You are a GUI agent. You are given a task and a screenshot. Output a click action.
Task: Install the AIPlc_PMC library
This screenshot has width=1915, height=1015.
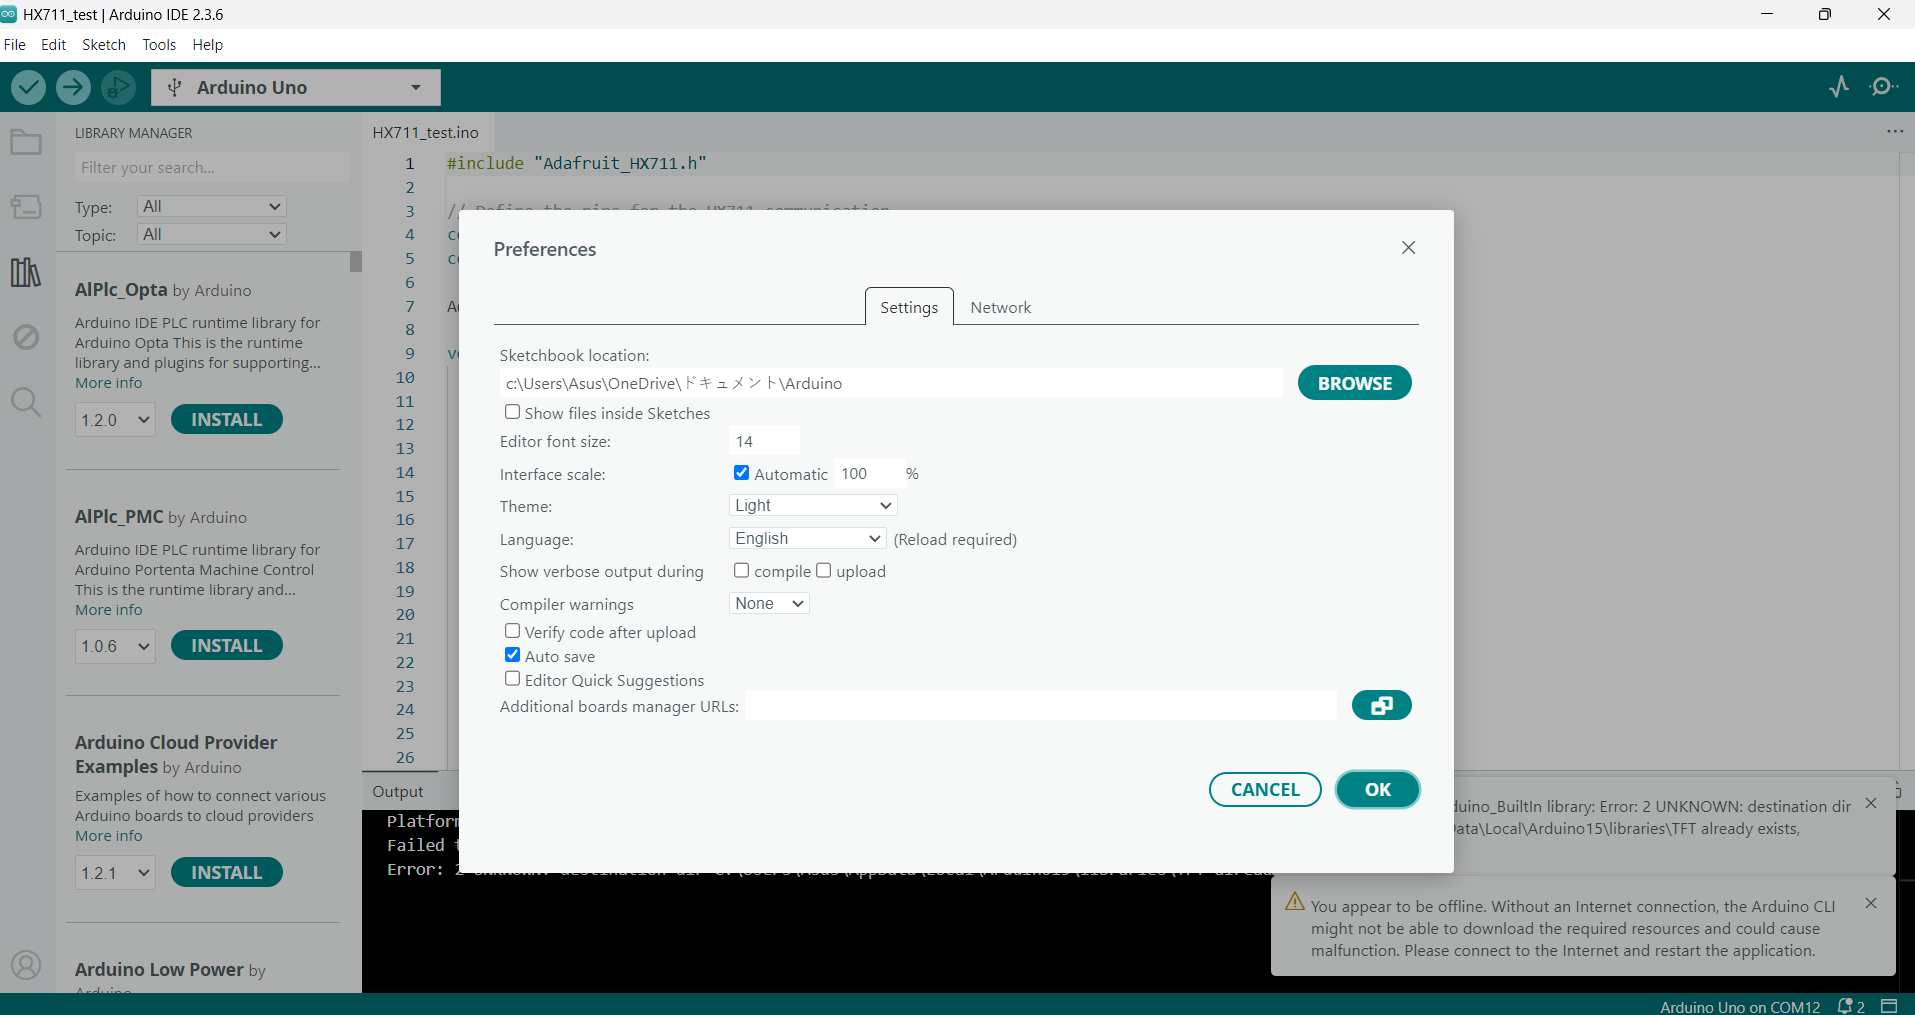[x=227, y=646]
